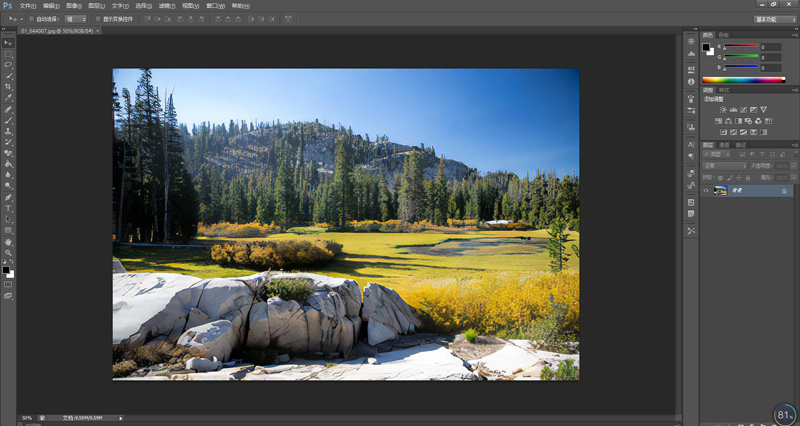800x426 pixels.
Task: Open the blend mode 正常 dropdown
Action: coord(724,166)
